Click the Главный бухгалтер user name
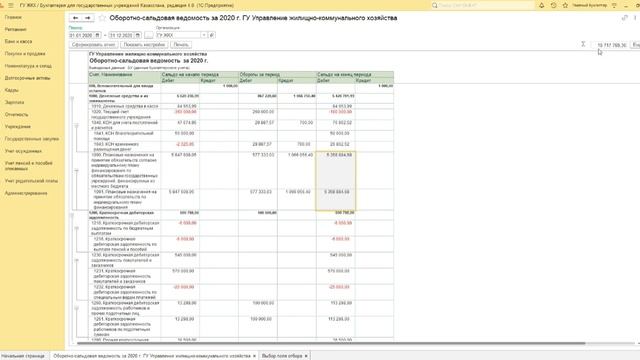This screenshot has height=360, width=640. [589, 5]
